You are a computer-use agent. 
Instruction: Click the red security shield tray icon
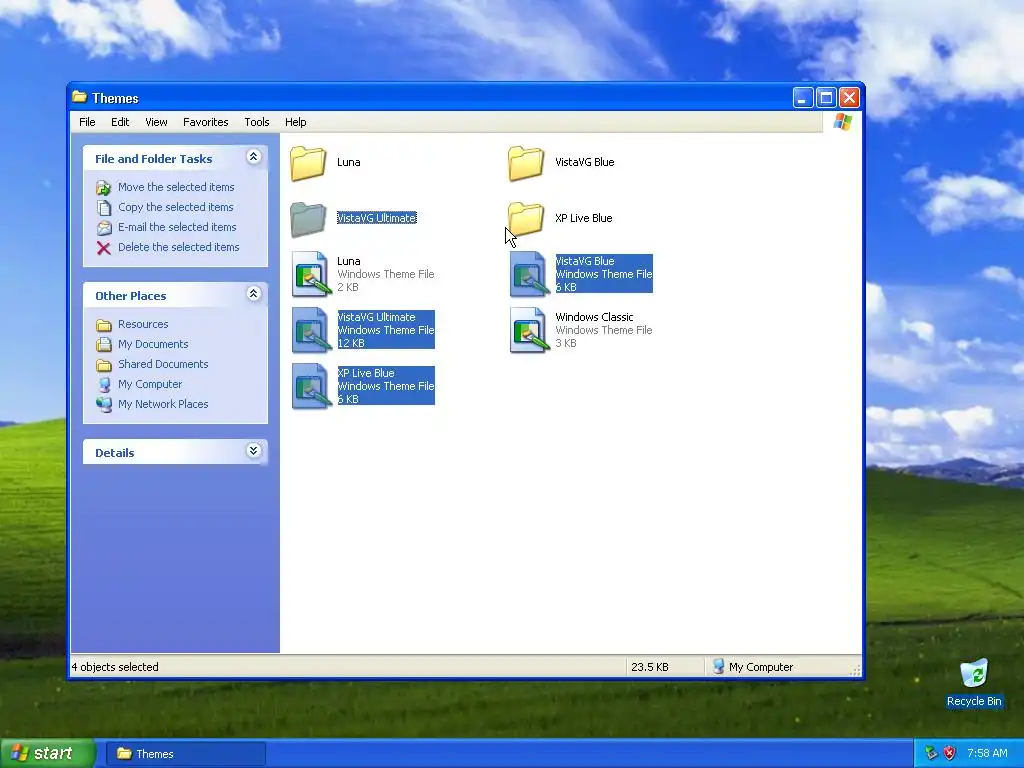click(950, 753)
